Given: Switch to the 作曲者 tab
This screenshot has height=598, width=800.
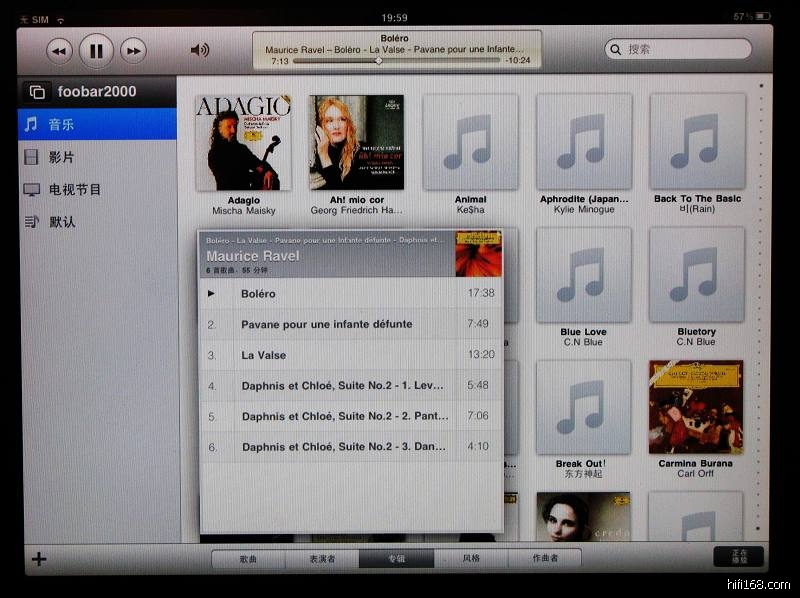Looking at the screenshot, I should pyautogui.click(x=545, y=559).
